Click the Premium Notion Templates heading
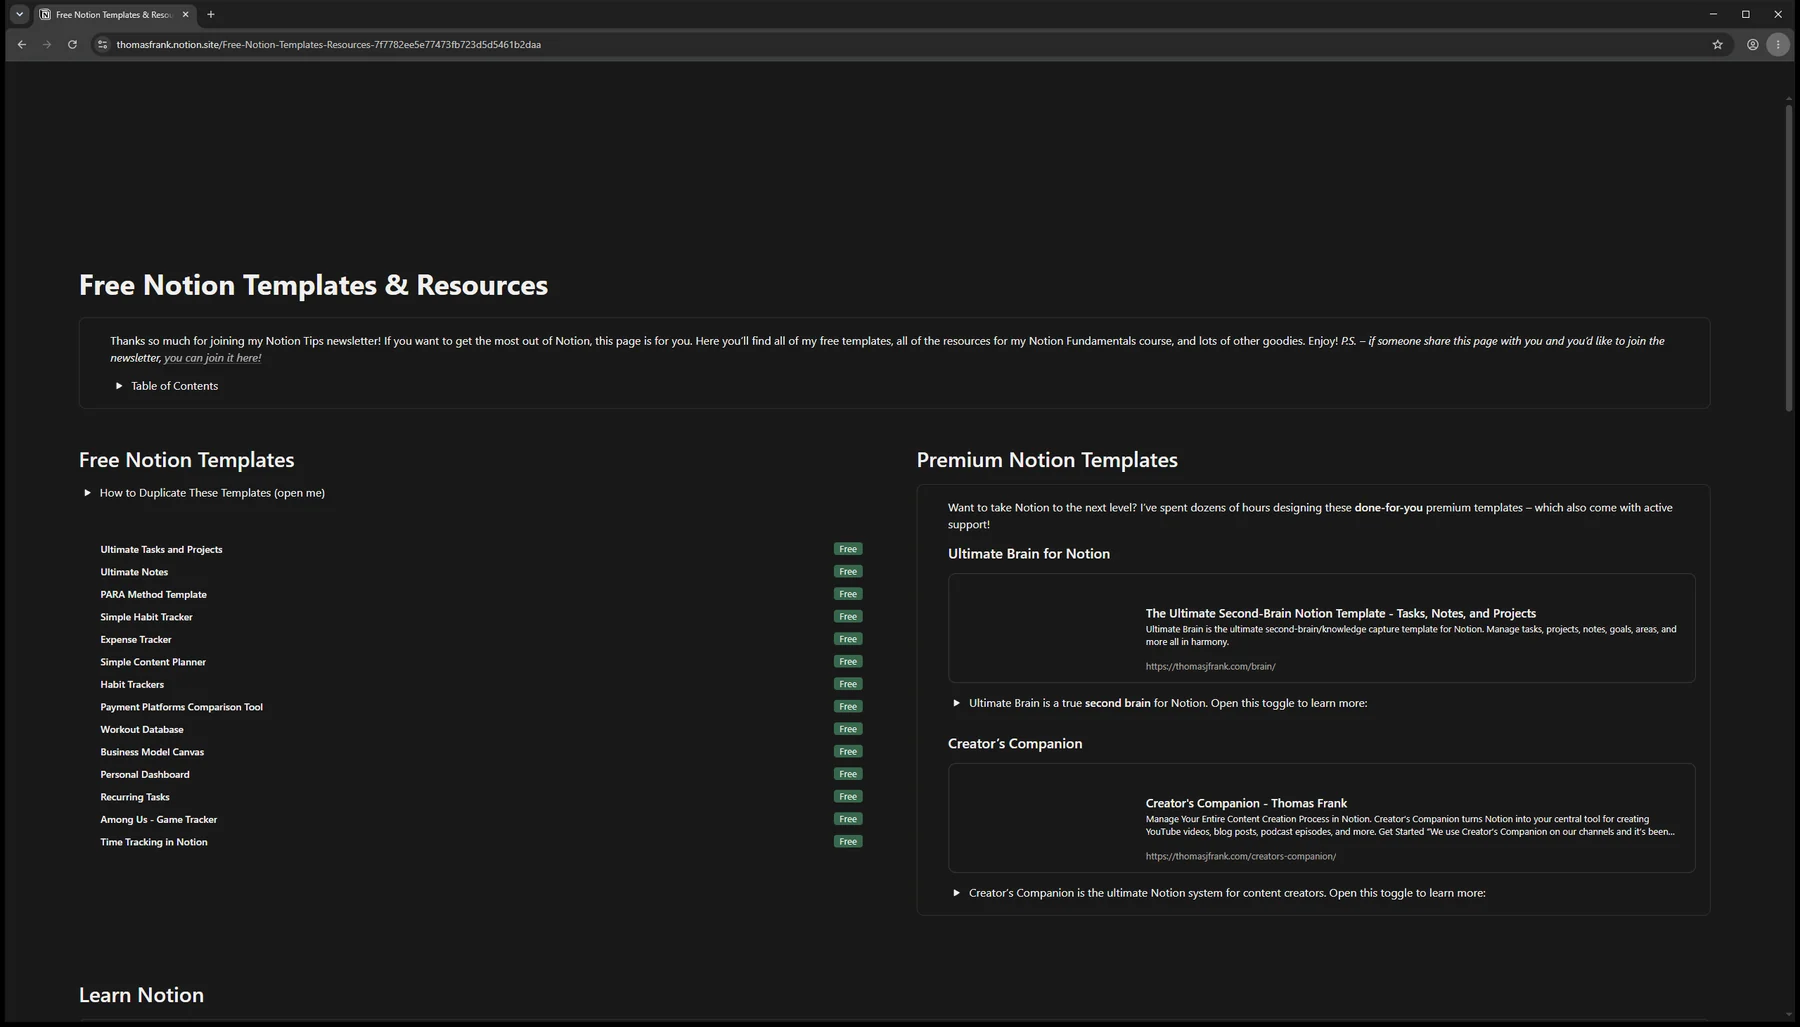Screen dimensions: 1800x1027 point(1047,460)
